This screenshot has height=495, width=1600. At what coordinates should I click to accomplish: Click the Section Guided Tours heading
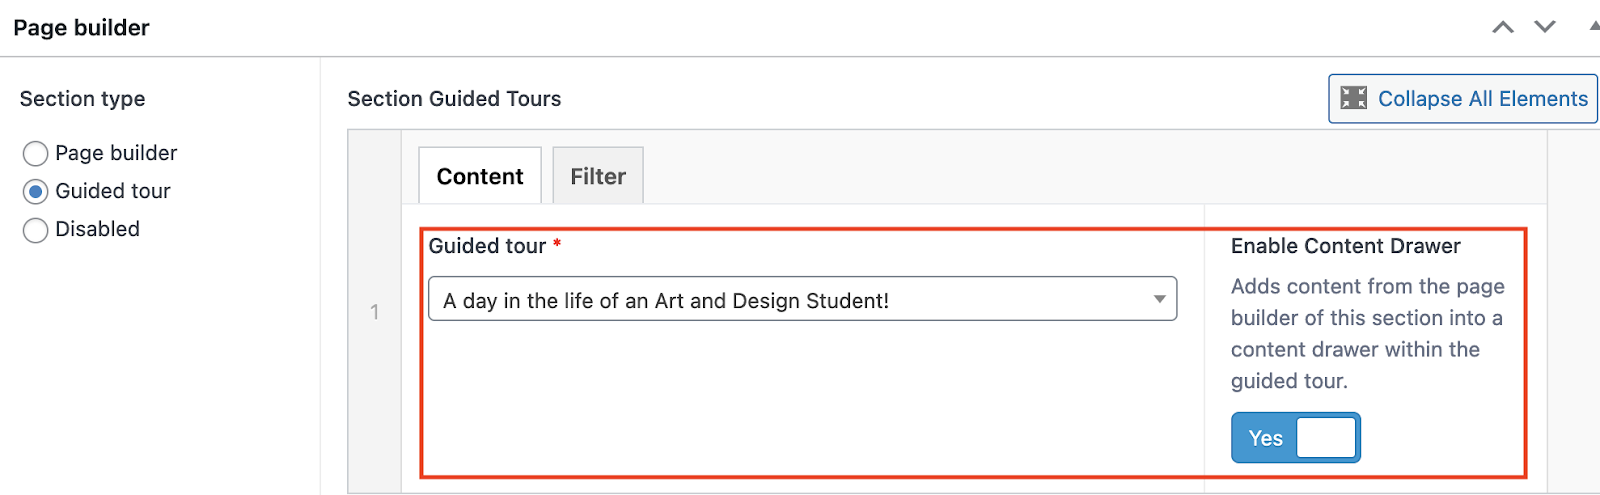[454, 99]
